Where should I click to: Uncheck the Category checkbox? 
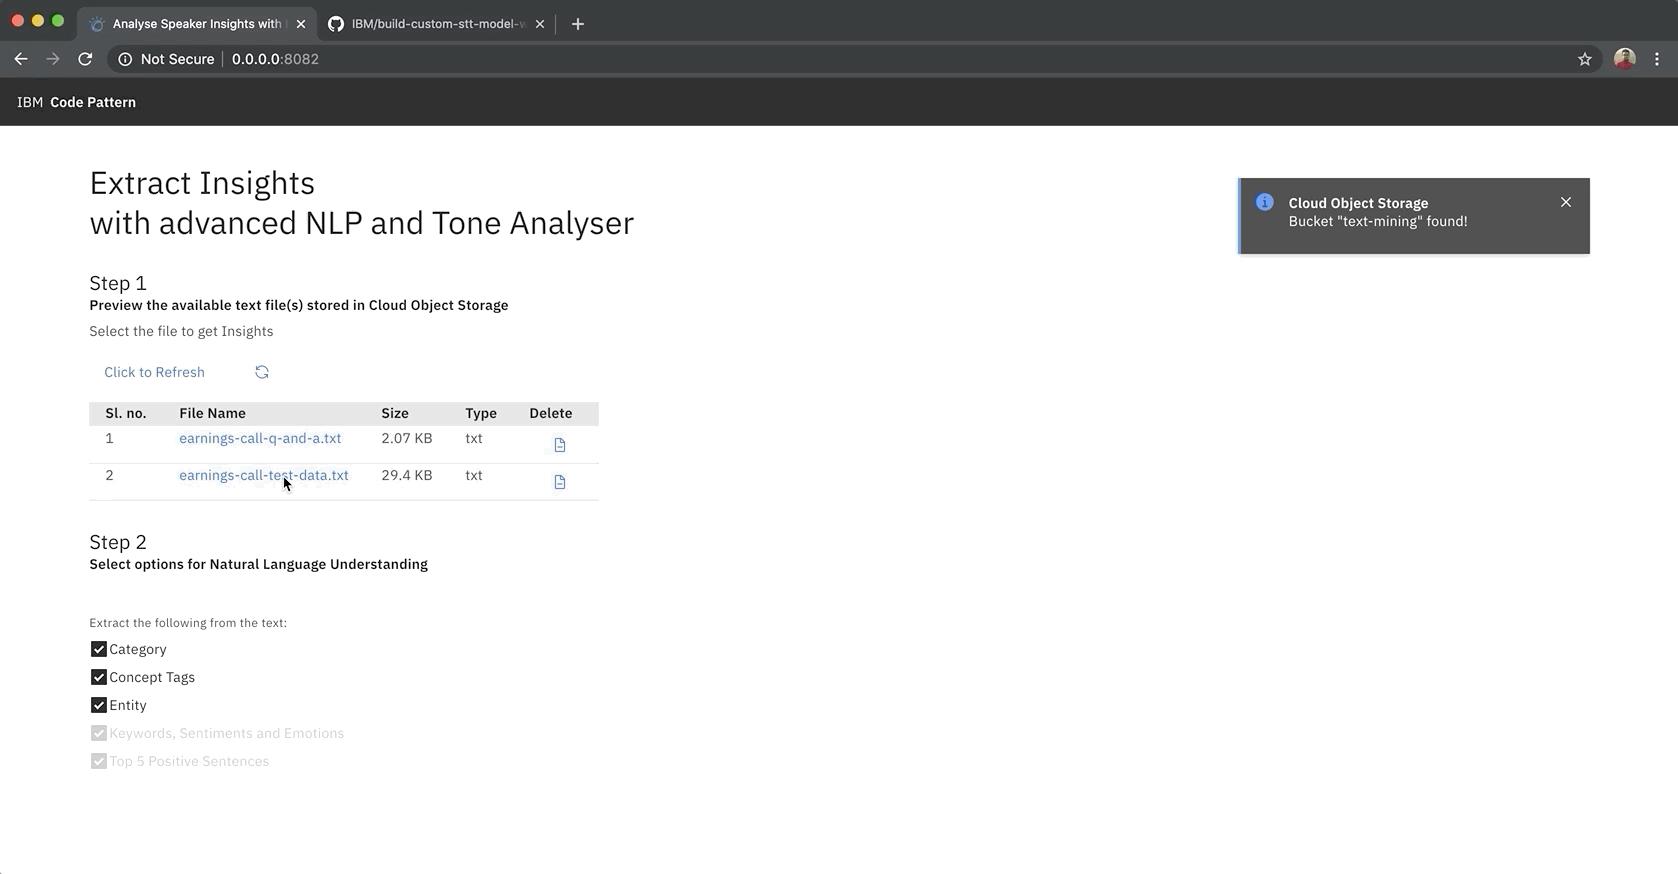99,649
